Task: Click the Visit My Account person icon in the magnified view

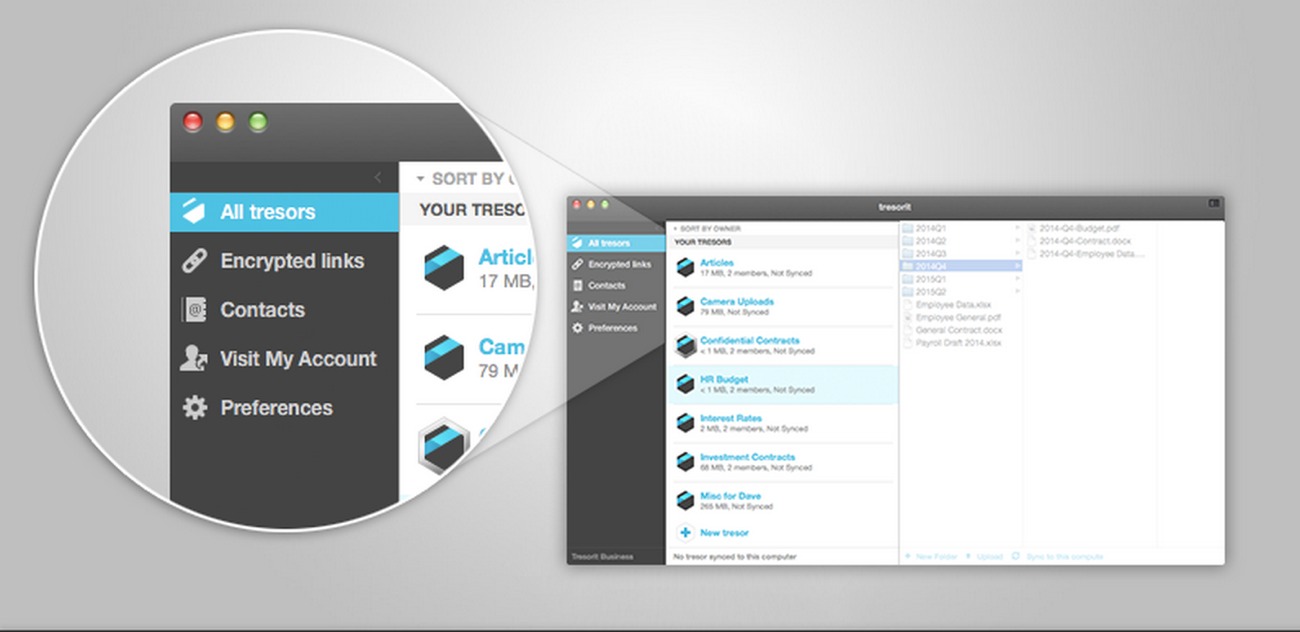Action: coord(194,359)
